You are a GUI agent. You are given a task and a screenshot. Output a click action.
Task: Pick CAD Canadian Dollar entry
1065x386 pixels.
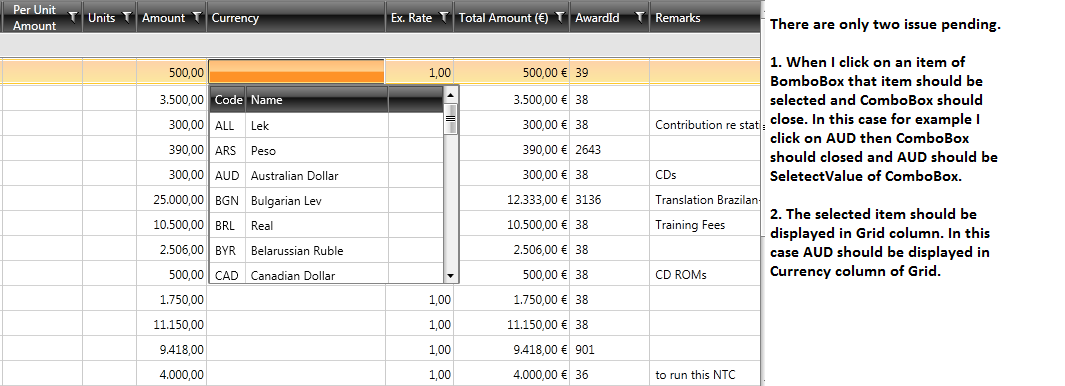pos(326,275)
